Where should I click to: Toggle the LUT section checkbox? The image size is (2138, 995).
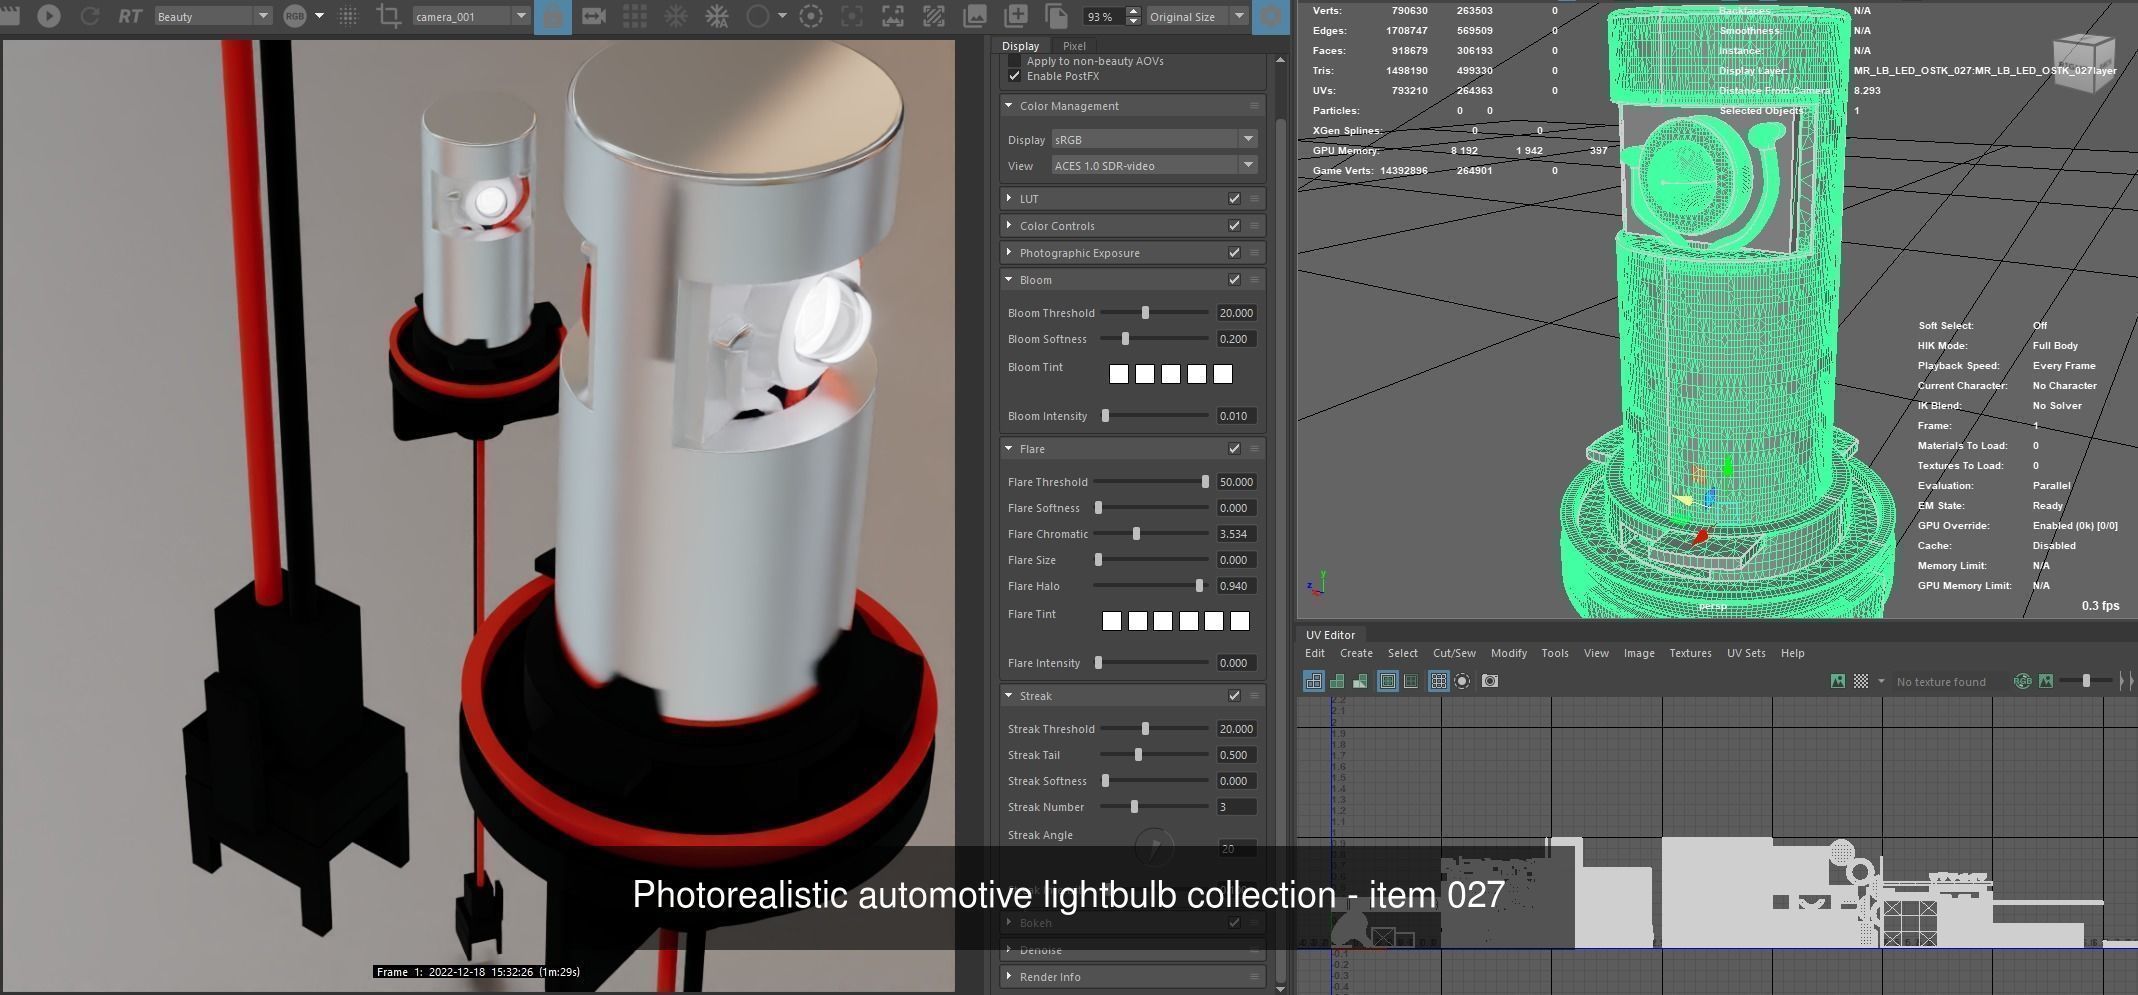pos(1234,199)
